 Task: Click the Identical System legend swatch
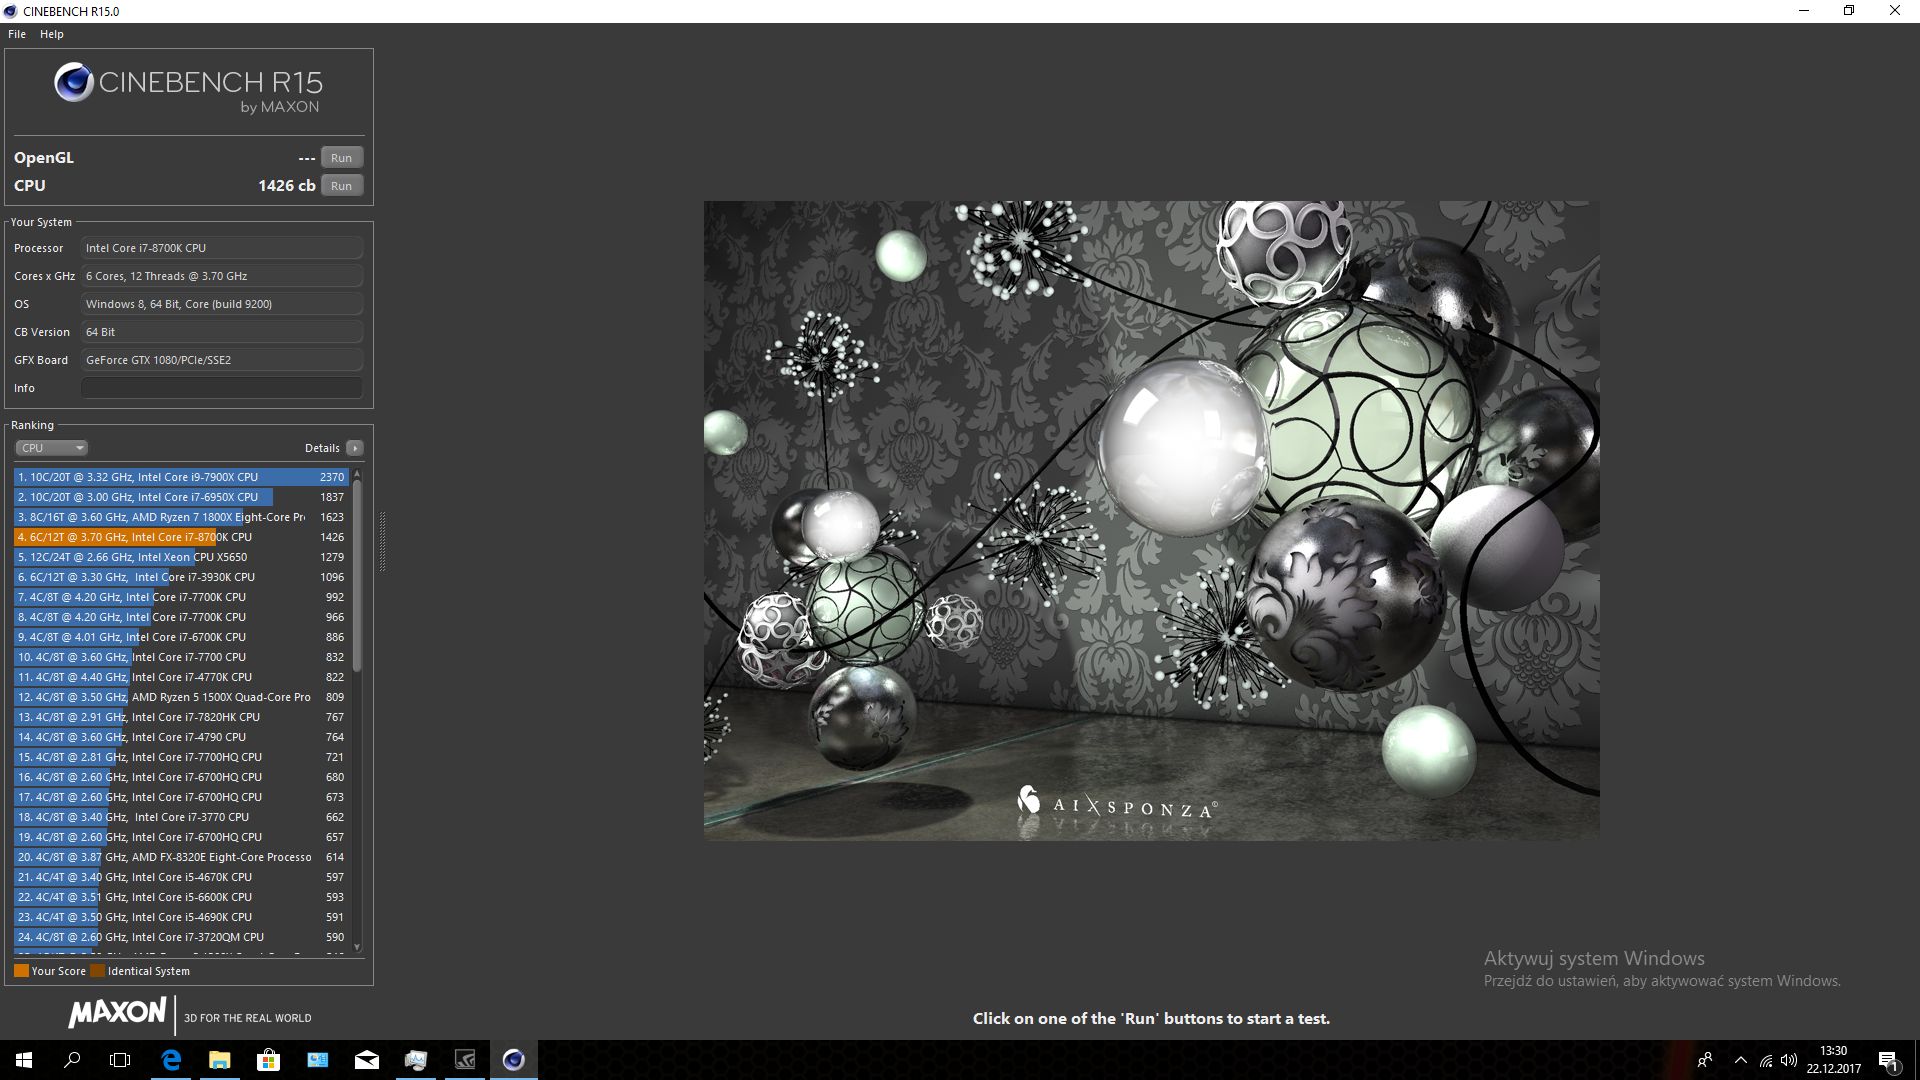(97, 971)
